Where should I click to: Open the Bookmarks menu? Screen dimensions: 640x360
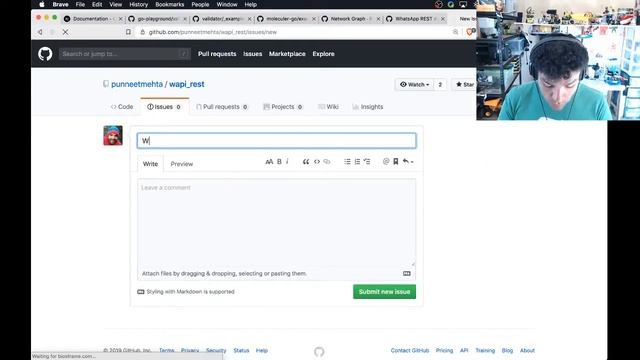click(169, 4)
